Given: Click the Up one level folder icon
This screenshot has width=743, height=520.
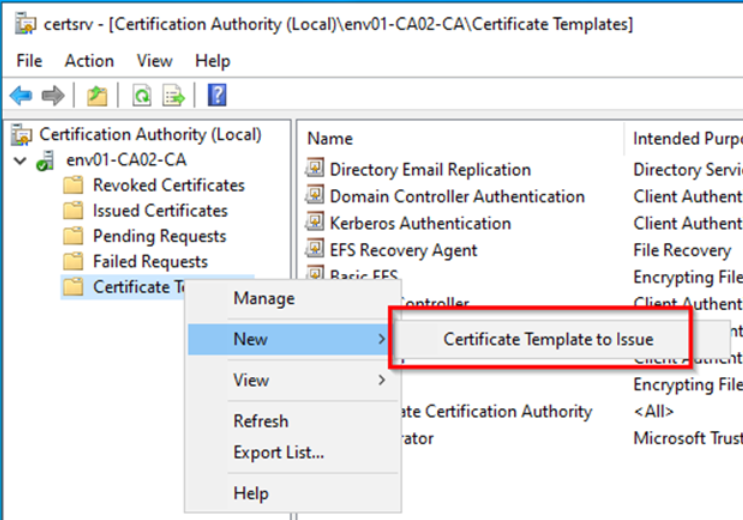Looking at the screenshot, I should (x=97, y=96).
